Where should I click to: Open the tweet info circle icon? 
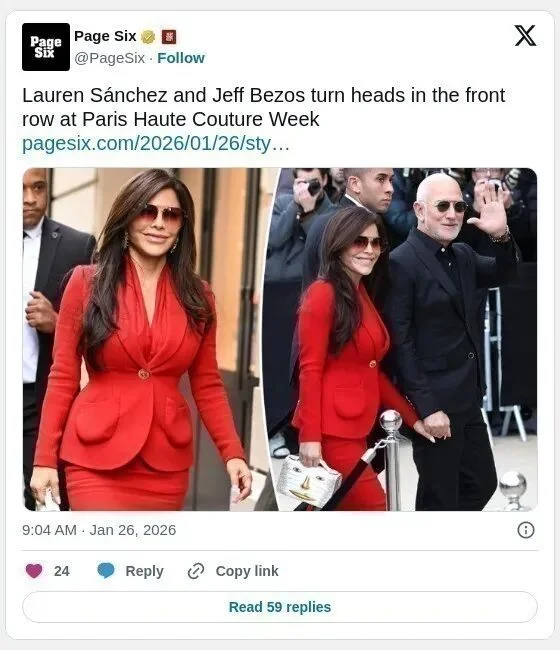(x=526, y=530)
